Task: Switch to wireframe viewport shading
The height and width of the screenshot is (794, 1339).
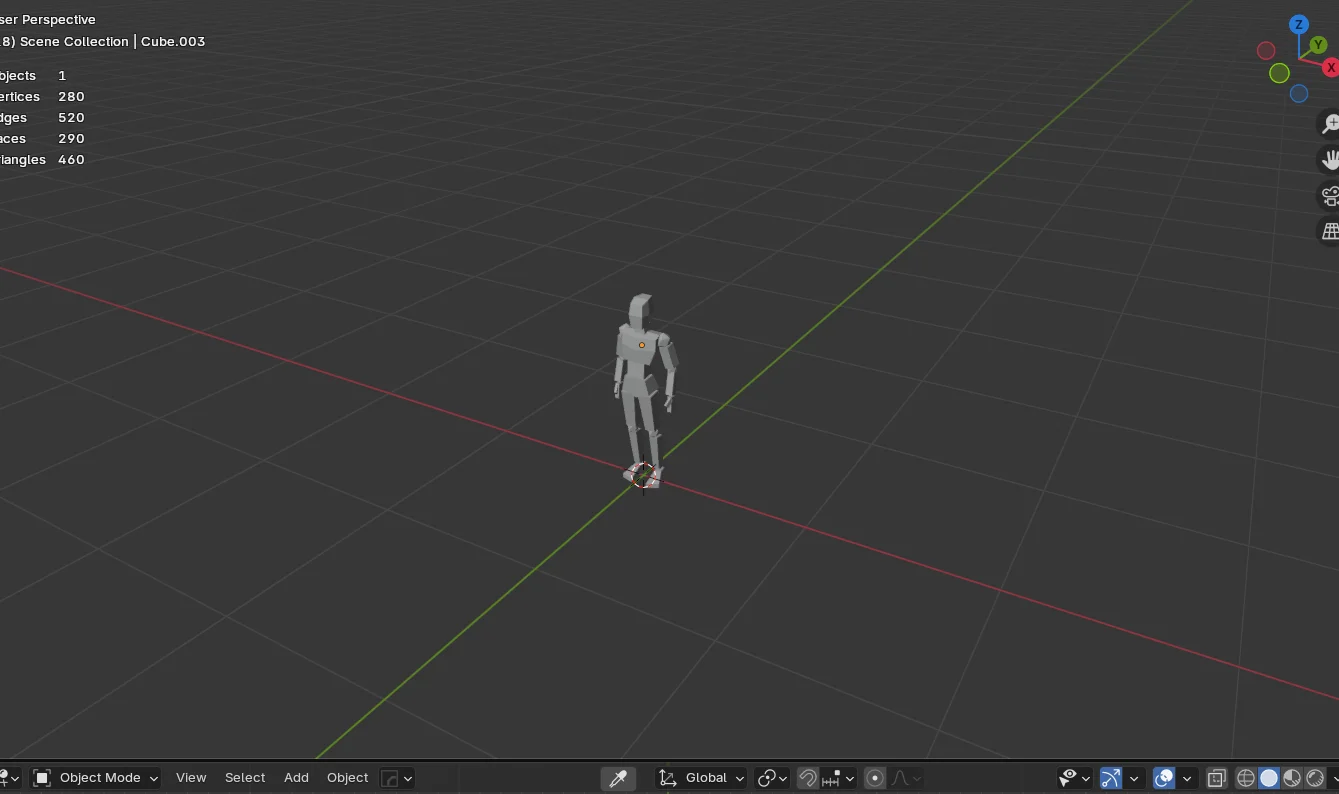Action: [x=1246, y=778]
